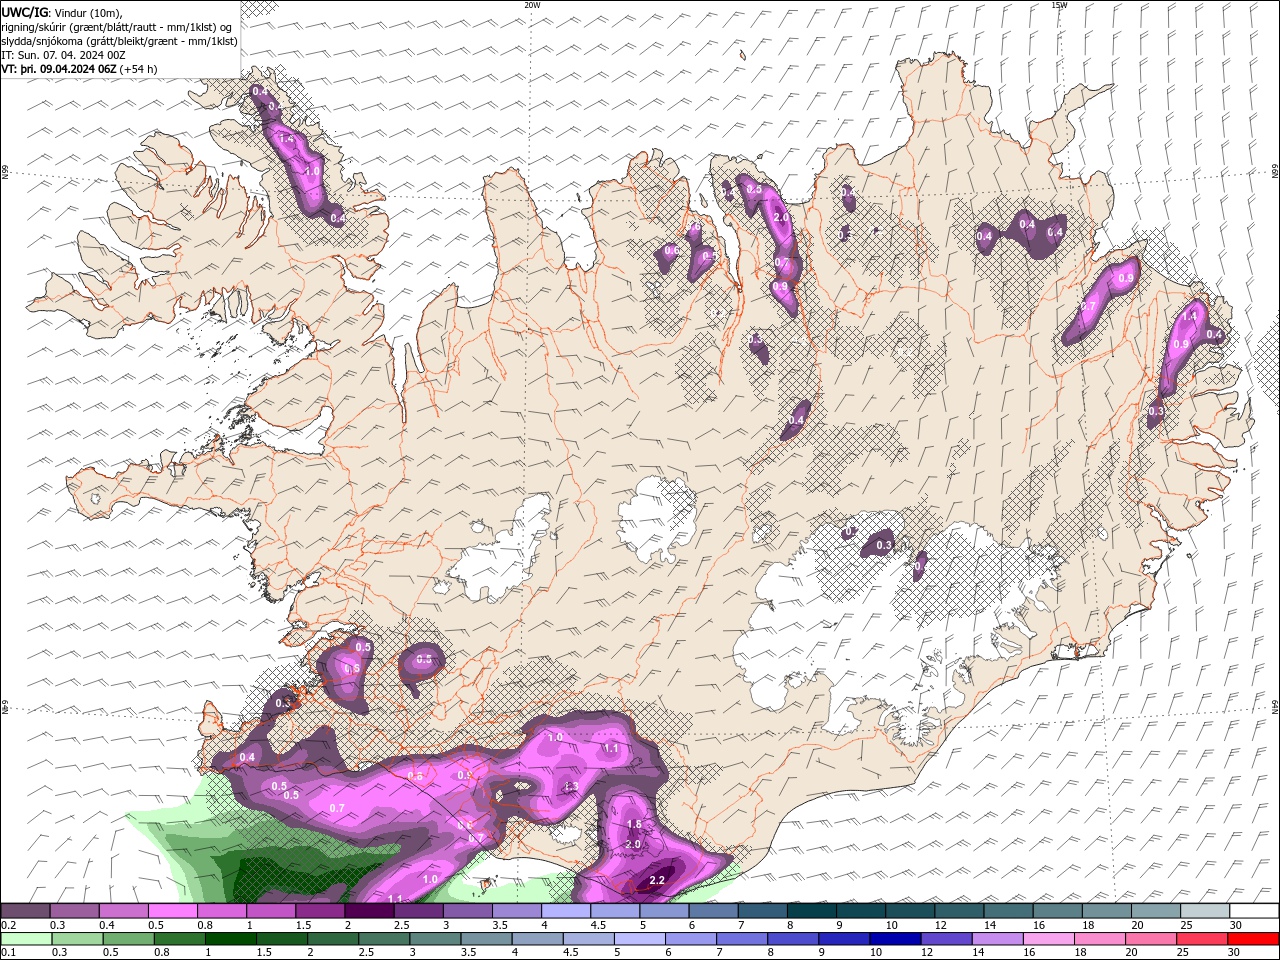The height and width of the screenshot is (960, 1280).
Task: Click the "1.8" snowfall value label
Action: pyautogui.click(x=633, y=825)
